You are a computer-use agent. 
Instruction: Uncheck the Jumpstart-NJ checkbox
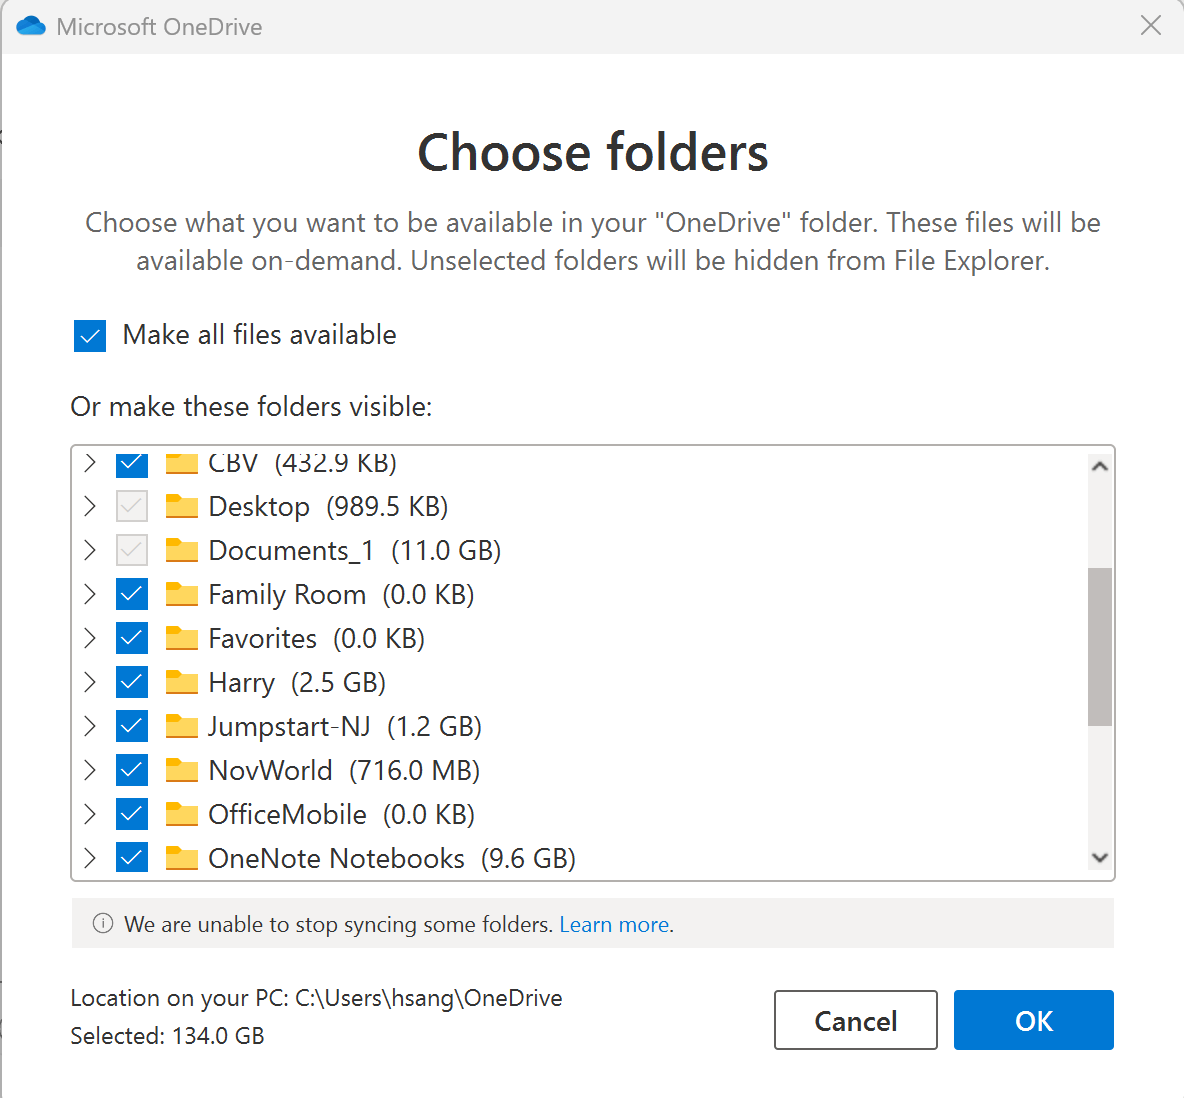tap(131, 726)
